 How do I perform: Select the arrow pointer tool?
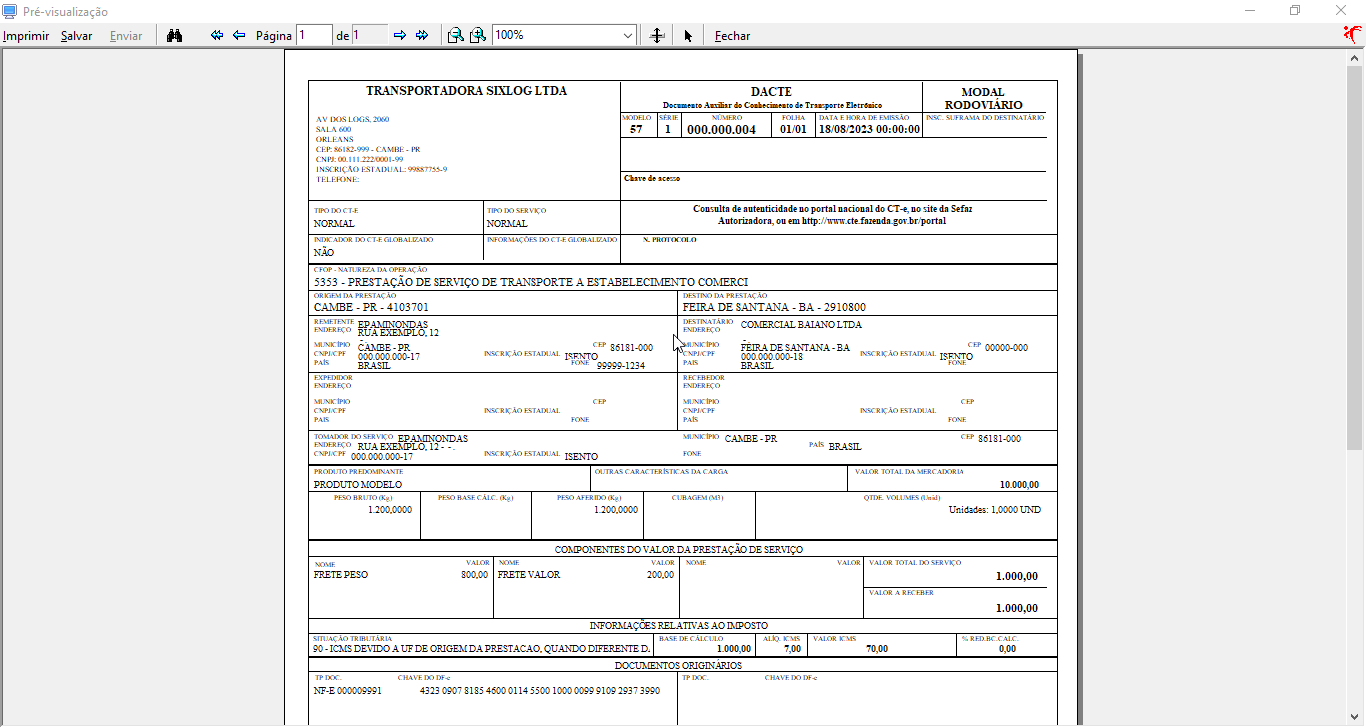pyautogui.click(x=688, y=36)
